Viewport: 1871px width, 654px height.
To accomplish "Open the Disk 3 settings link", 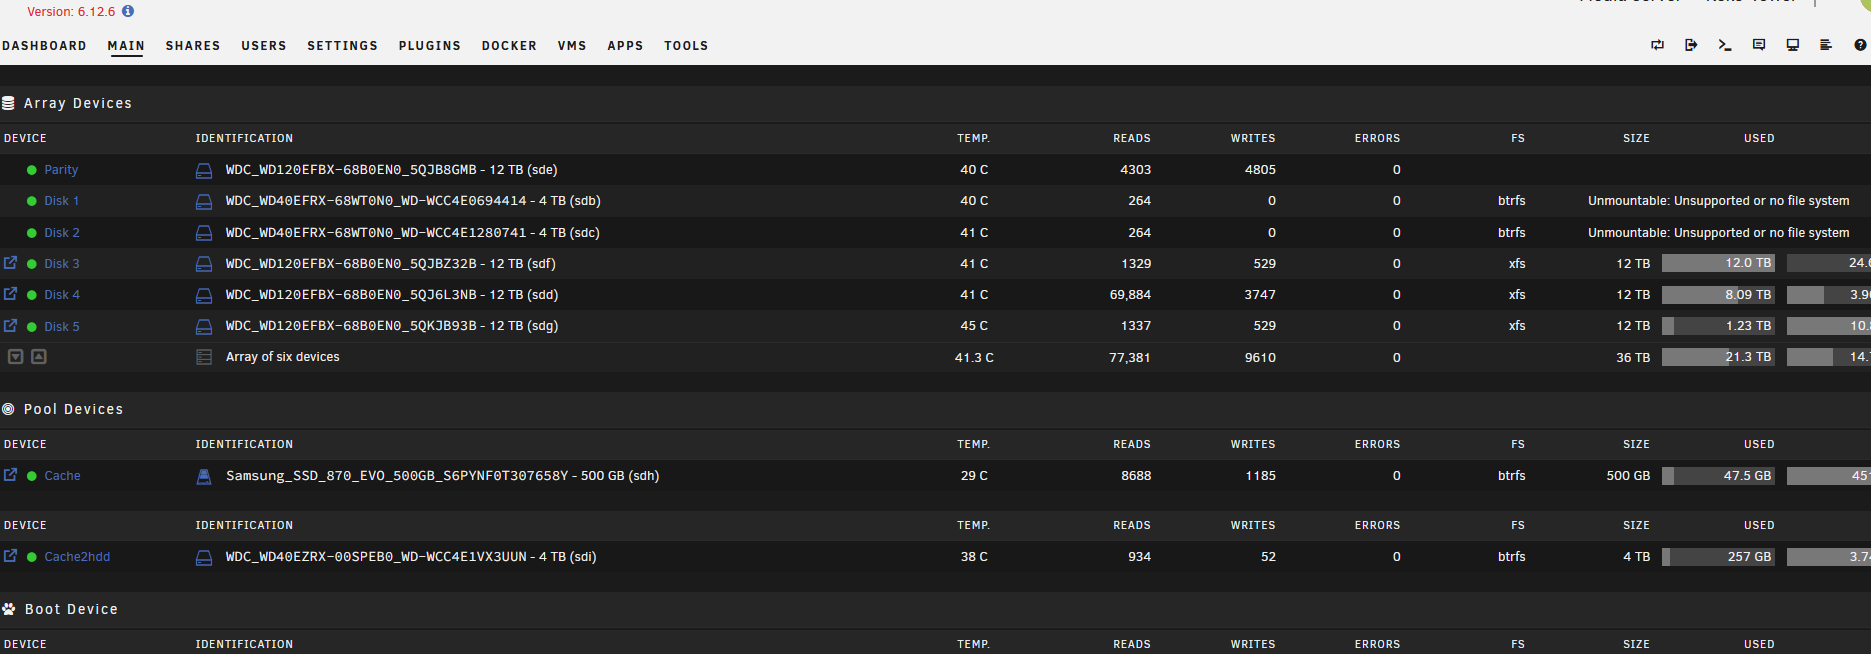I will (x=62, y=264).
